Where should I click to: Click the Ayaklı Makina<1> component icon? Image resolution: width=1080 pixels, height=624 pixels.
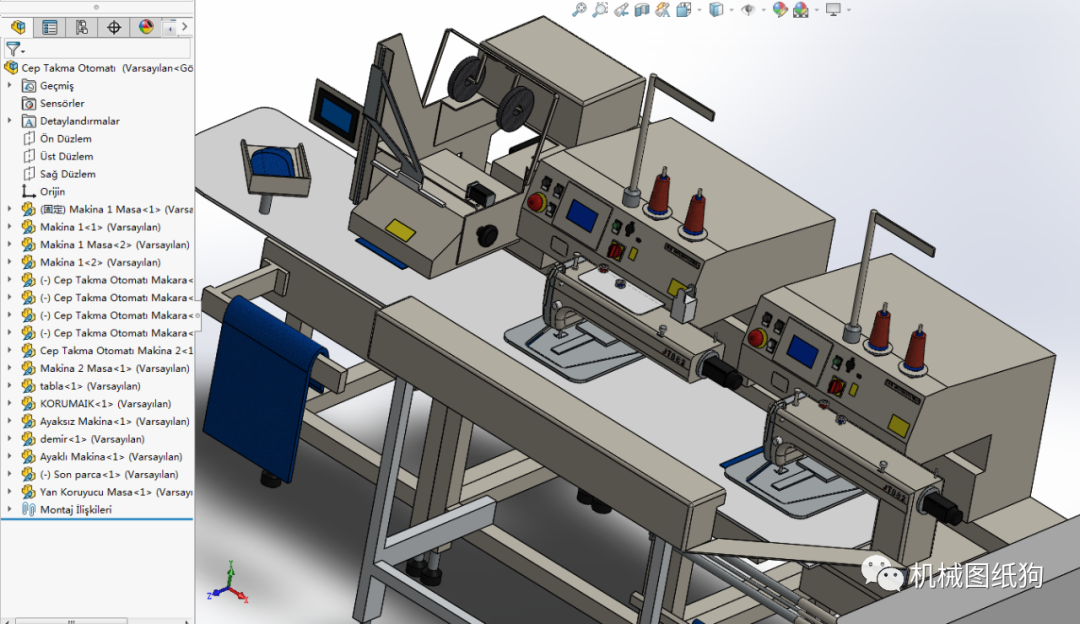(28, 457)
